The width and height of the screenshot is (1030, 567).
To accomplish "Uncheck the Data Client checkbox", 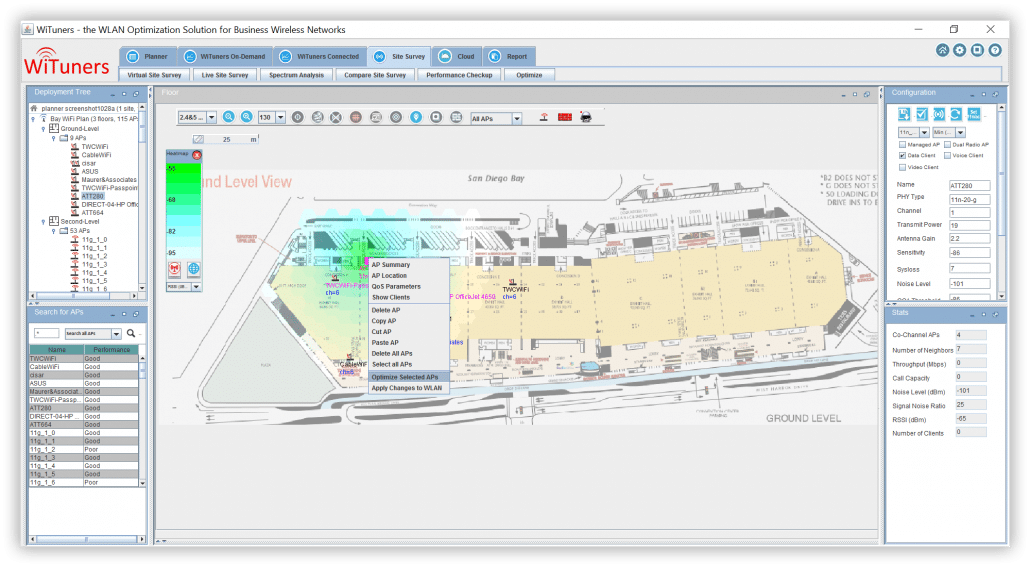I will pos(902,156).
